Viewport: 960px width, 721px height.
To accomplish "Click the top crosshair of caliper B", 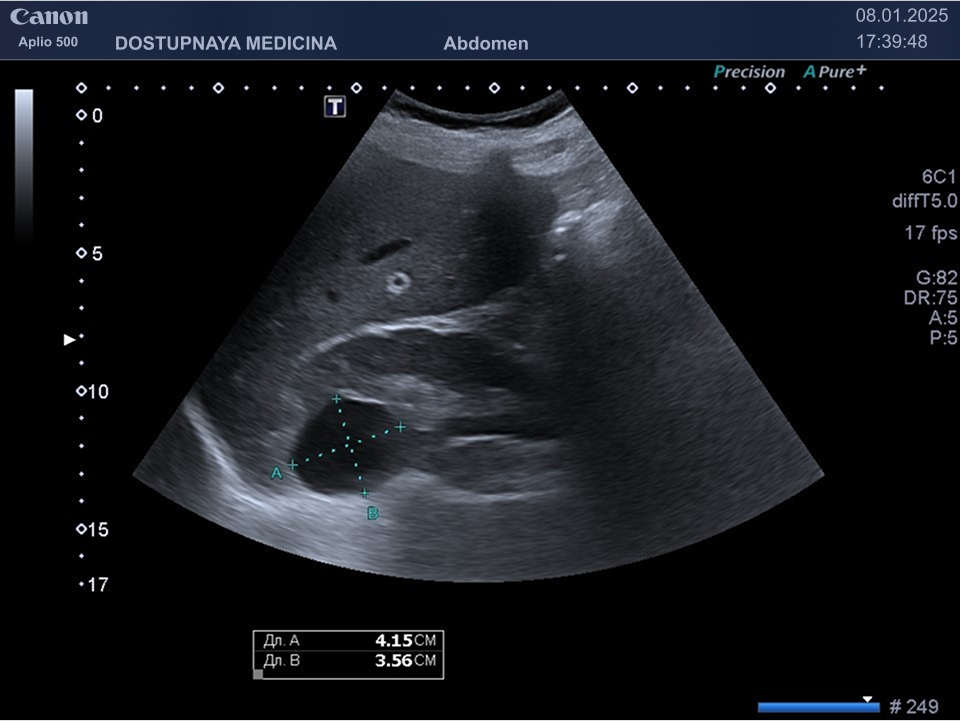I will point(337,400).
